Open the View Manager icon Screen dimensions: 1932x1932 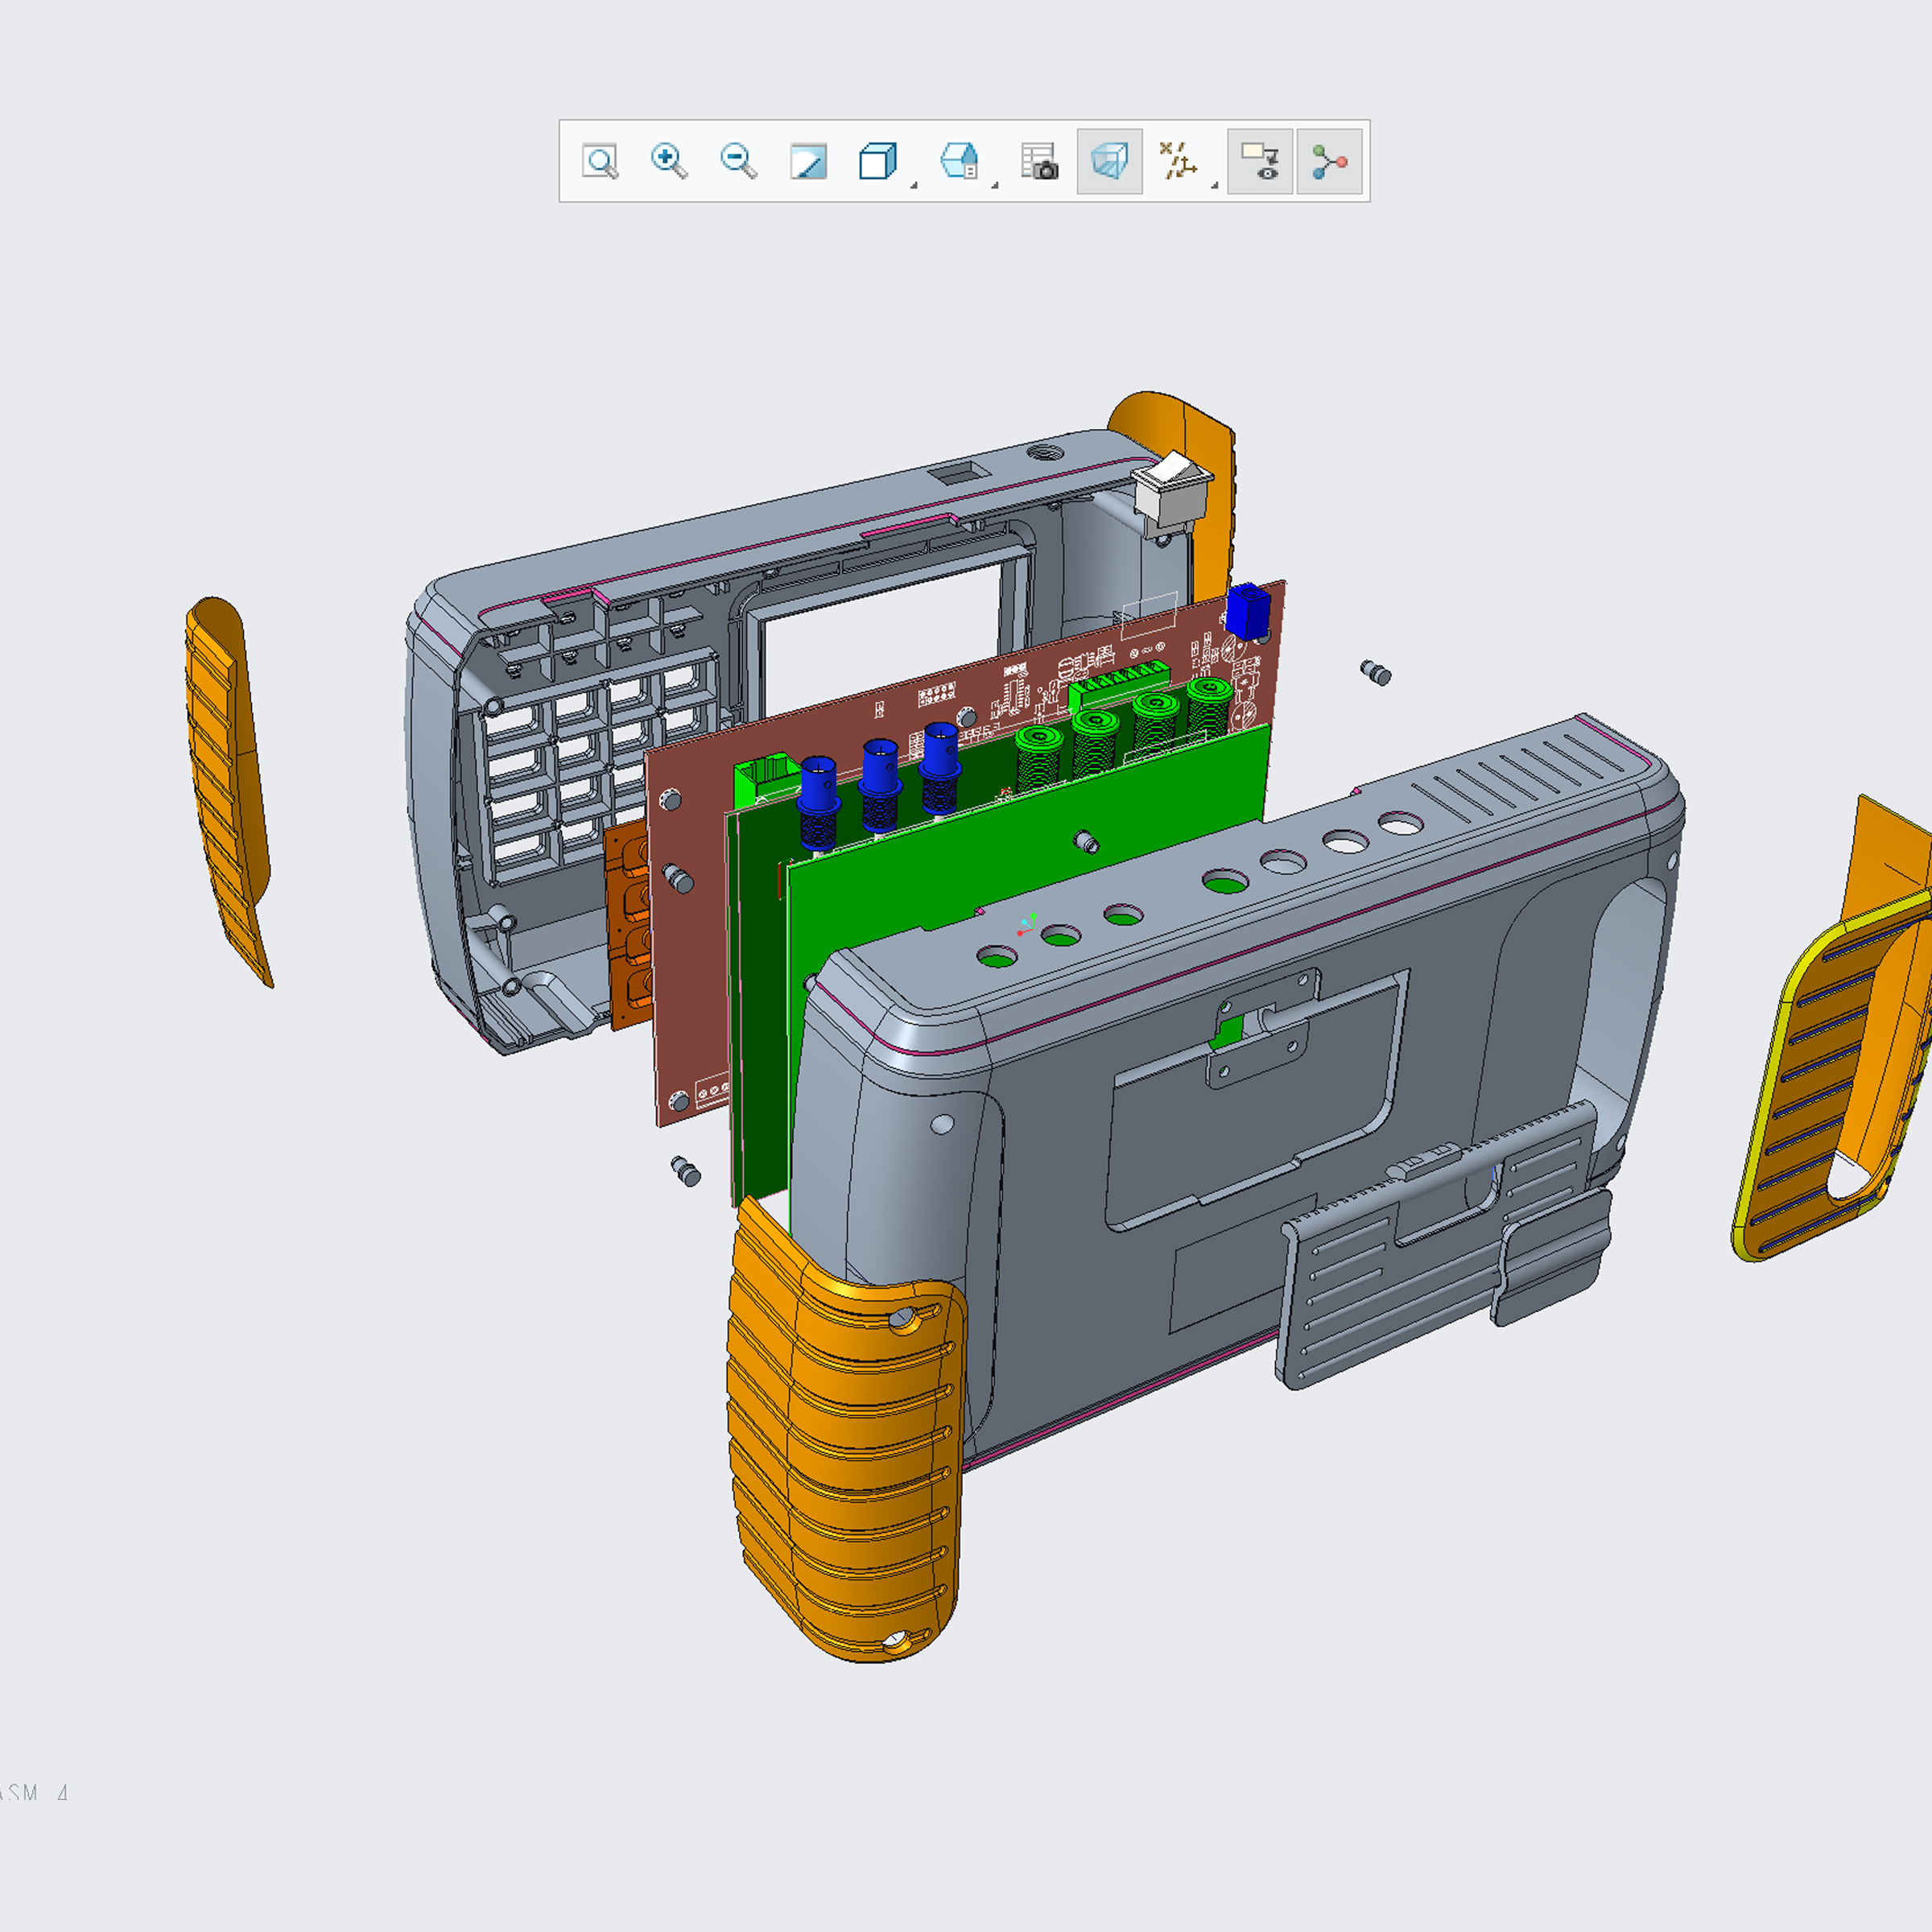point(1040,161)
